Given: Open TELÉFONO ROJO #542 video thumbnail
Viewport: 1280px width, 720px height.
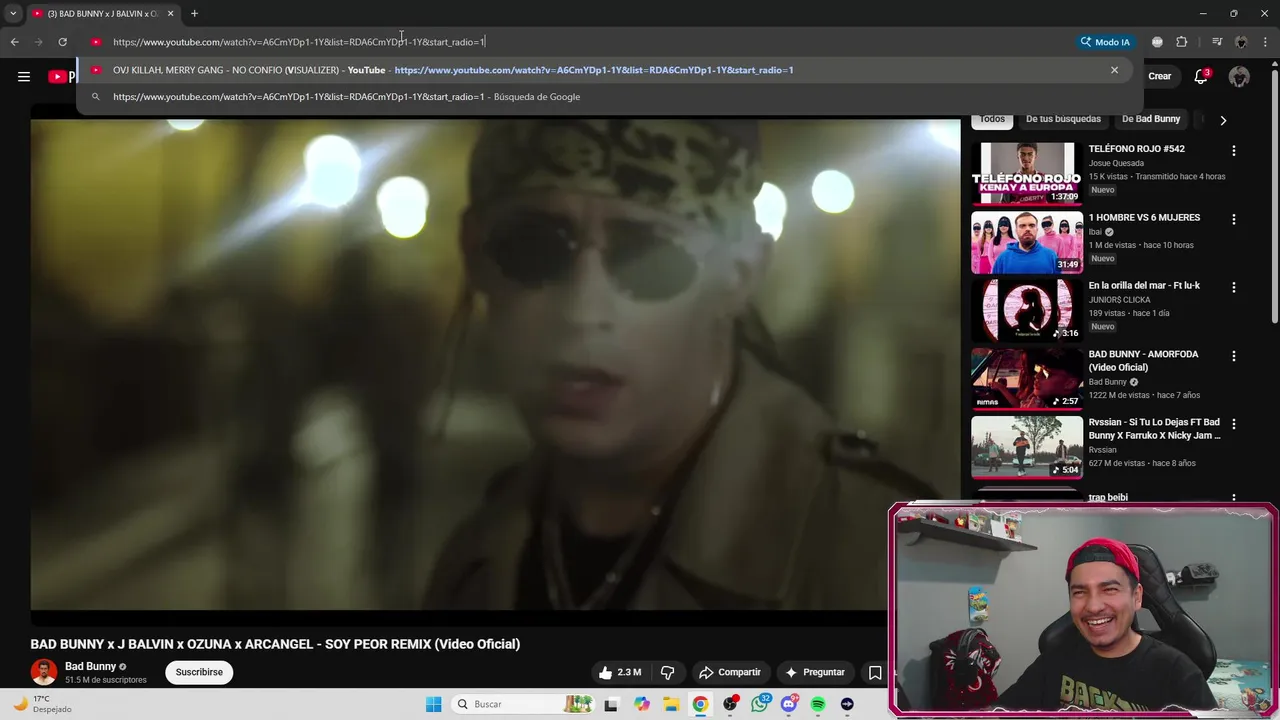Looking at the screenshot, I should click(x=1027, y=173).
